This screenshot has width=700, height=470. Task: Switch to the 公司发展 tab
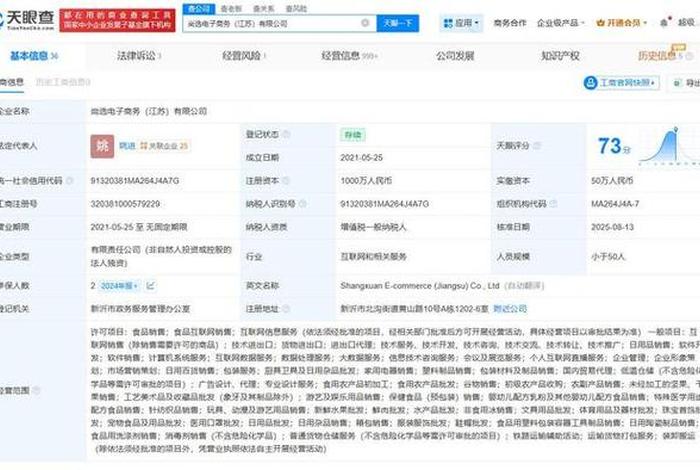(455, 56)
